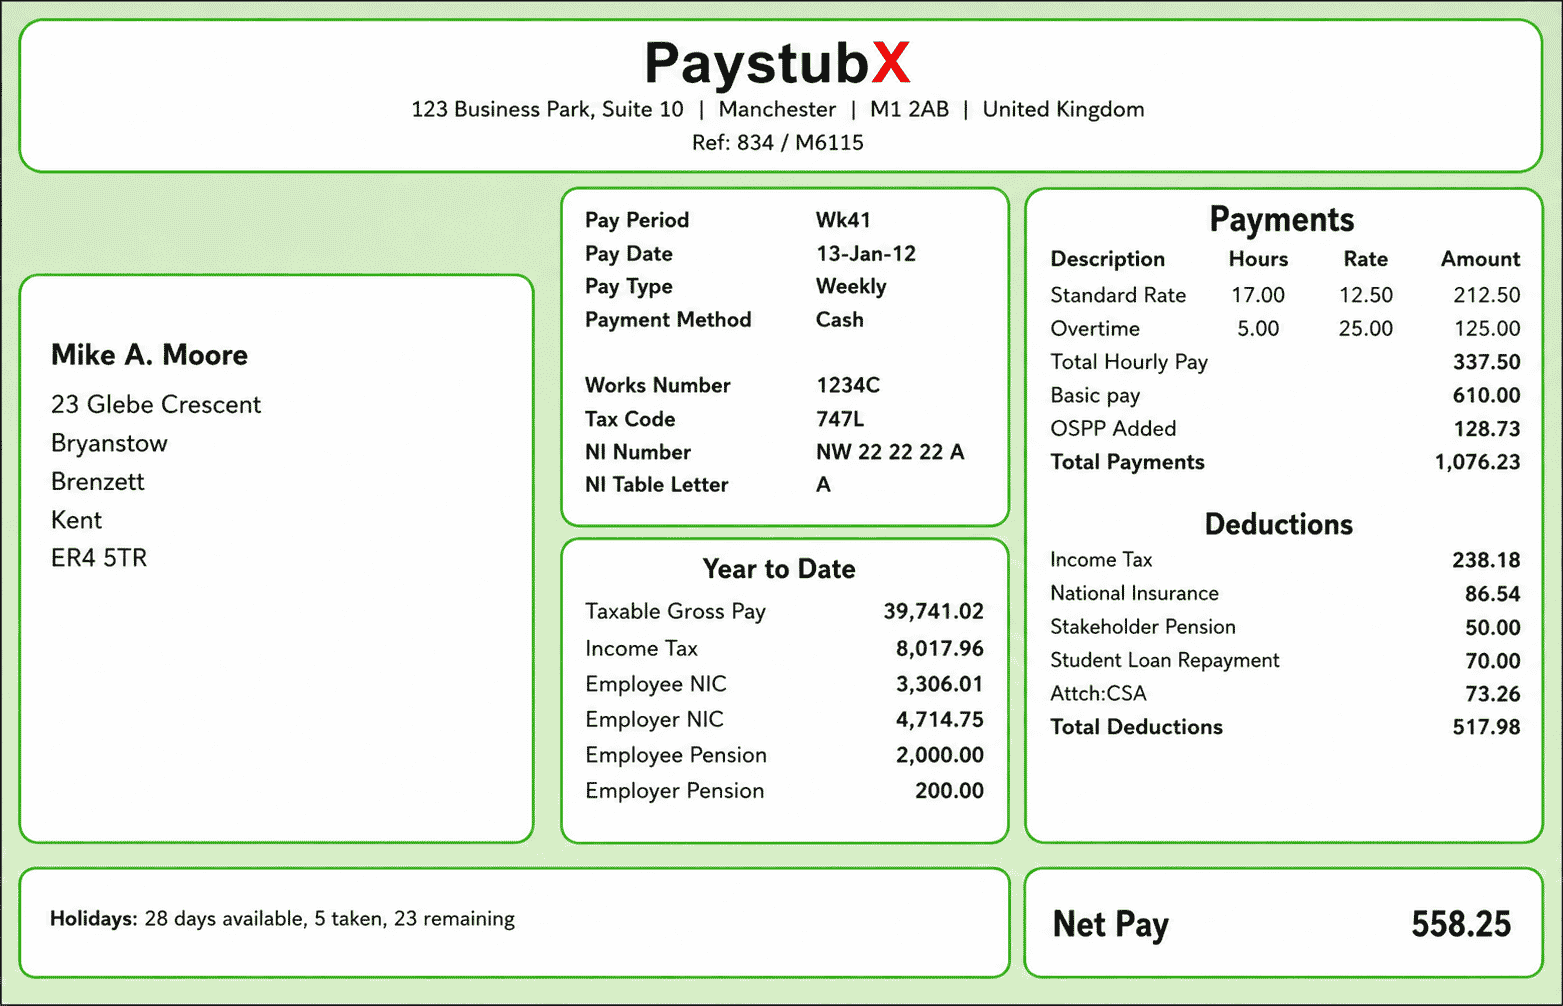Click the Pay Period value 'Wk41'
1563x1006 pixels.
click(x=843, y=220)
